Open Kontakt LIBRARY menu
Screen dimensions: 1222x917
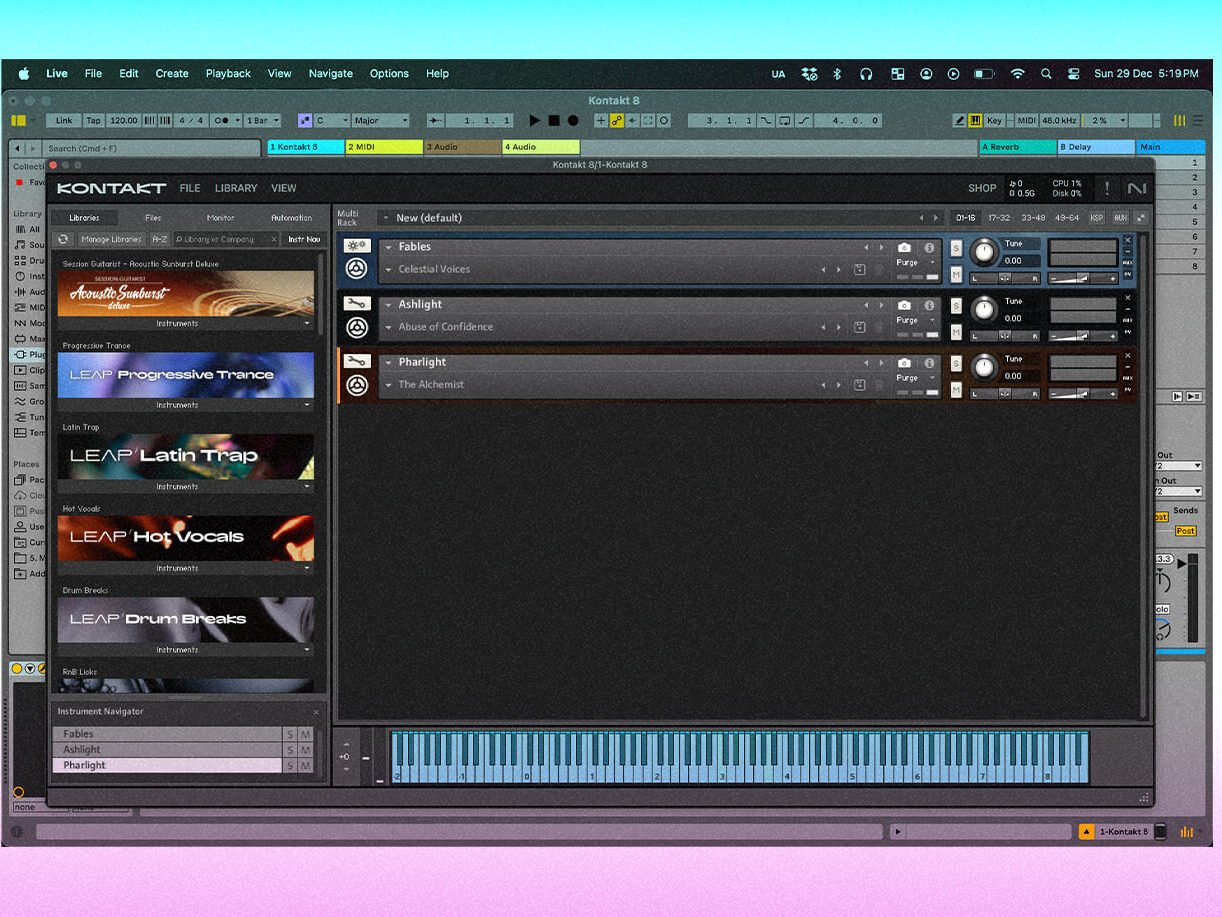coord(236,188)
